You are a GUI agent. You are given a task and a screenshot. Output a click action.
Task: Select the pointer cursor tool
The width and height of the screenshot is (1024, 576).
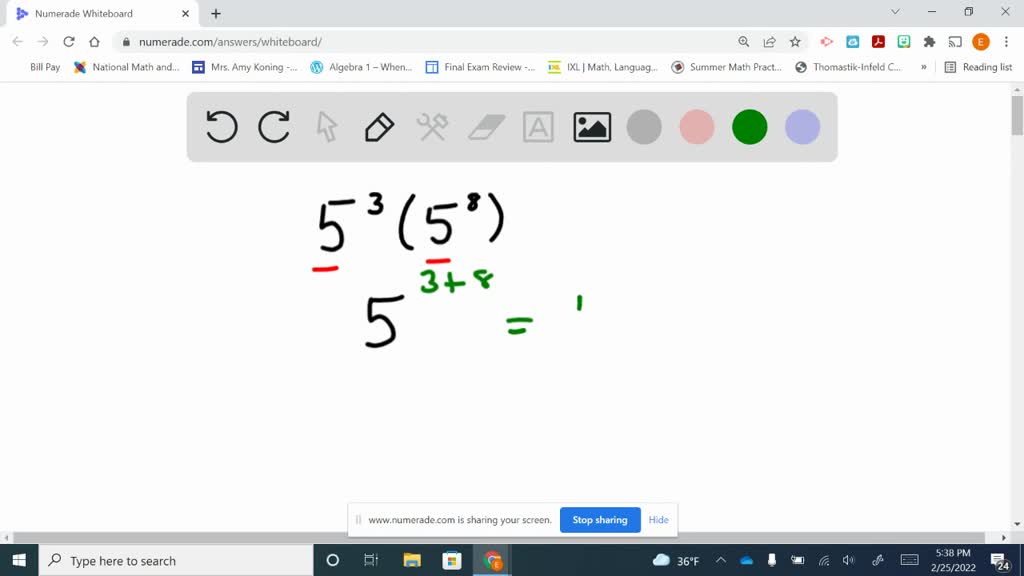tap(327, 127)
